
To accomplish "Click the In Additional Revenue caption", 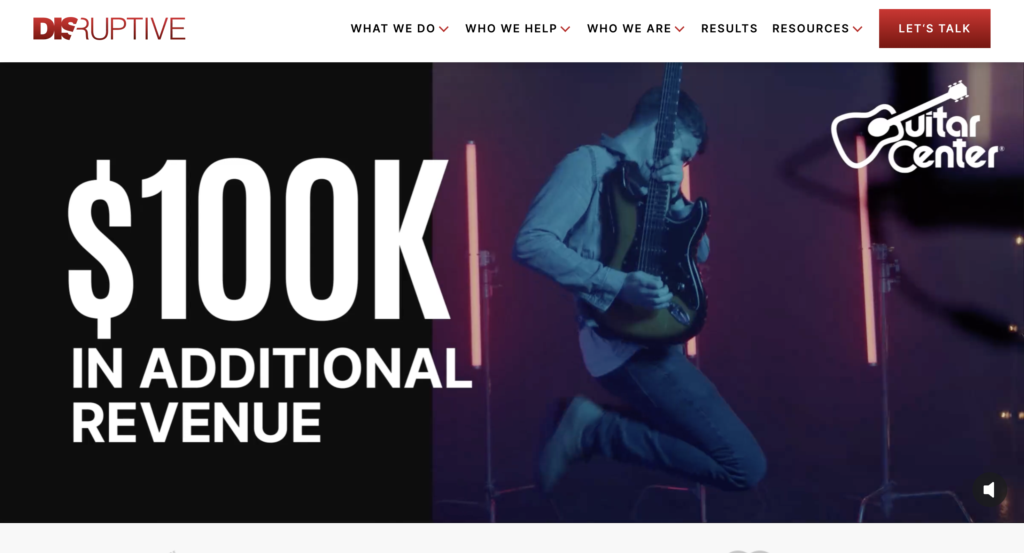I will coord(270,395).
